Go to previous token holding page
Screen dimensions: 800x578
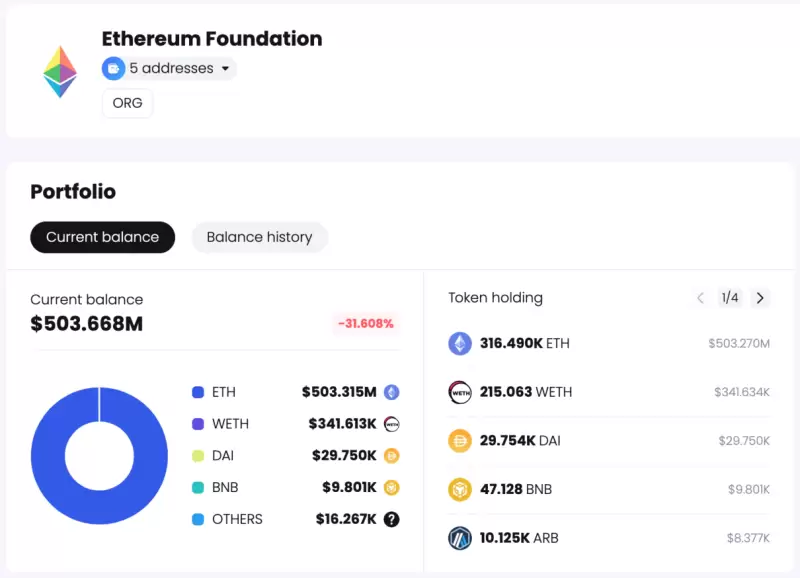[x=700, y=298]
